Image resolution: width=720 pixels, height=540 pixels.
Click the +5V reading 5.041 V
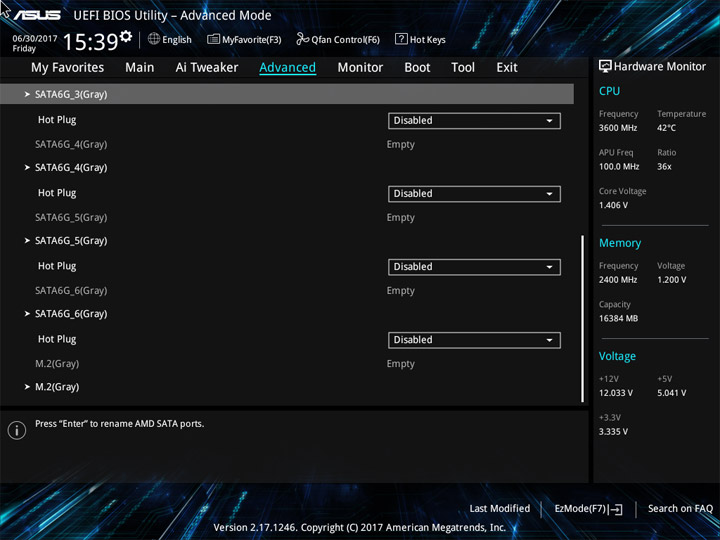[x=672, y=393]
